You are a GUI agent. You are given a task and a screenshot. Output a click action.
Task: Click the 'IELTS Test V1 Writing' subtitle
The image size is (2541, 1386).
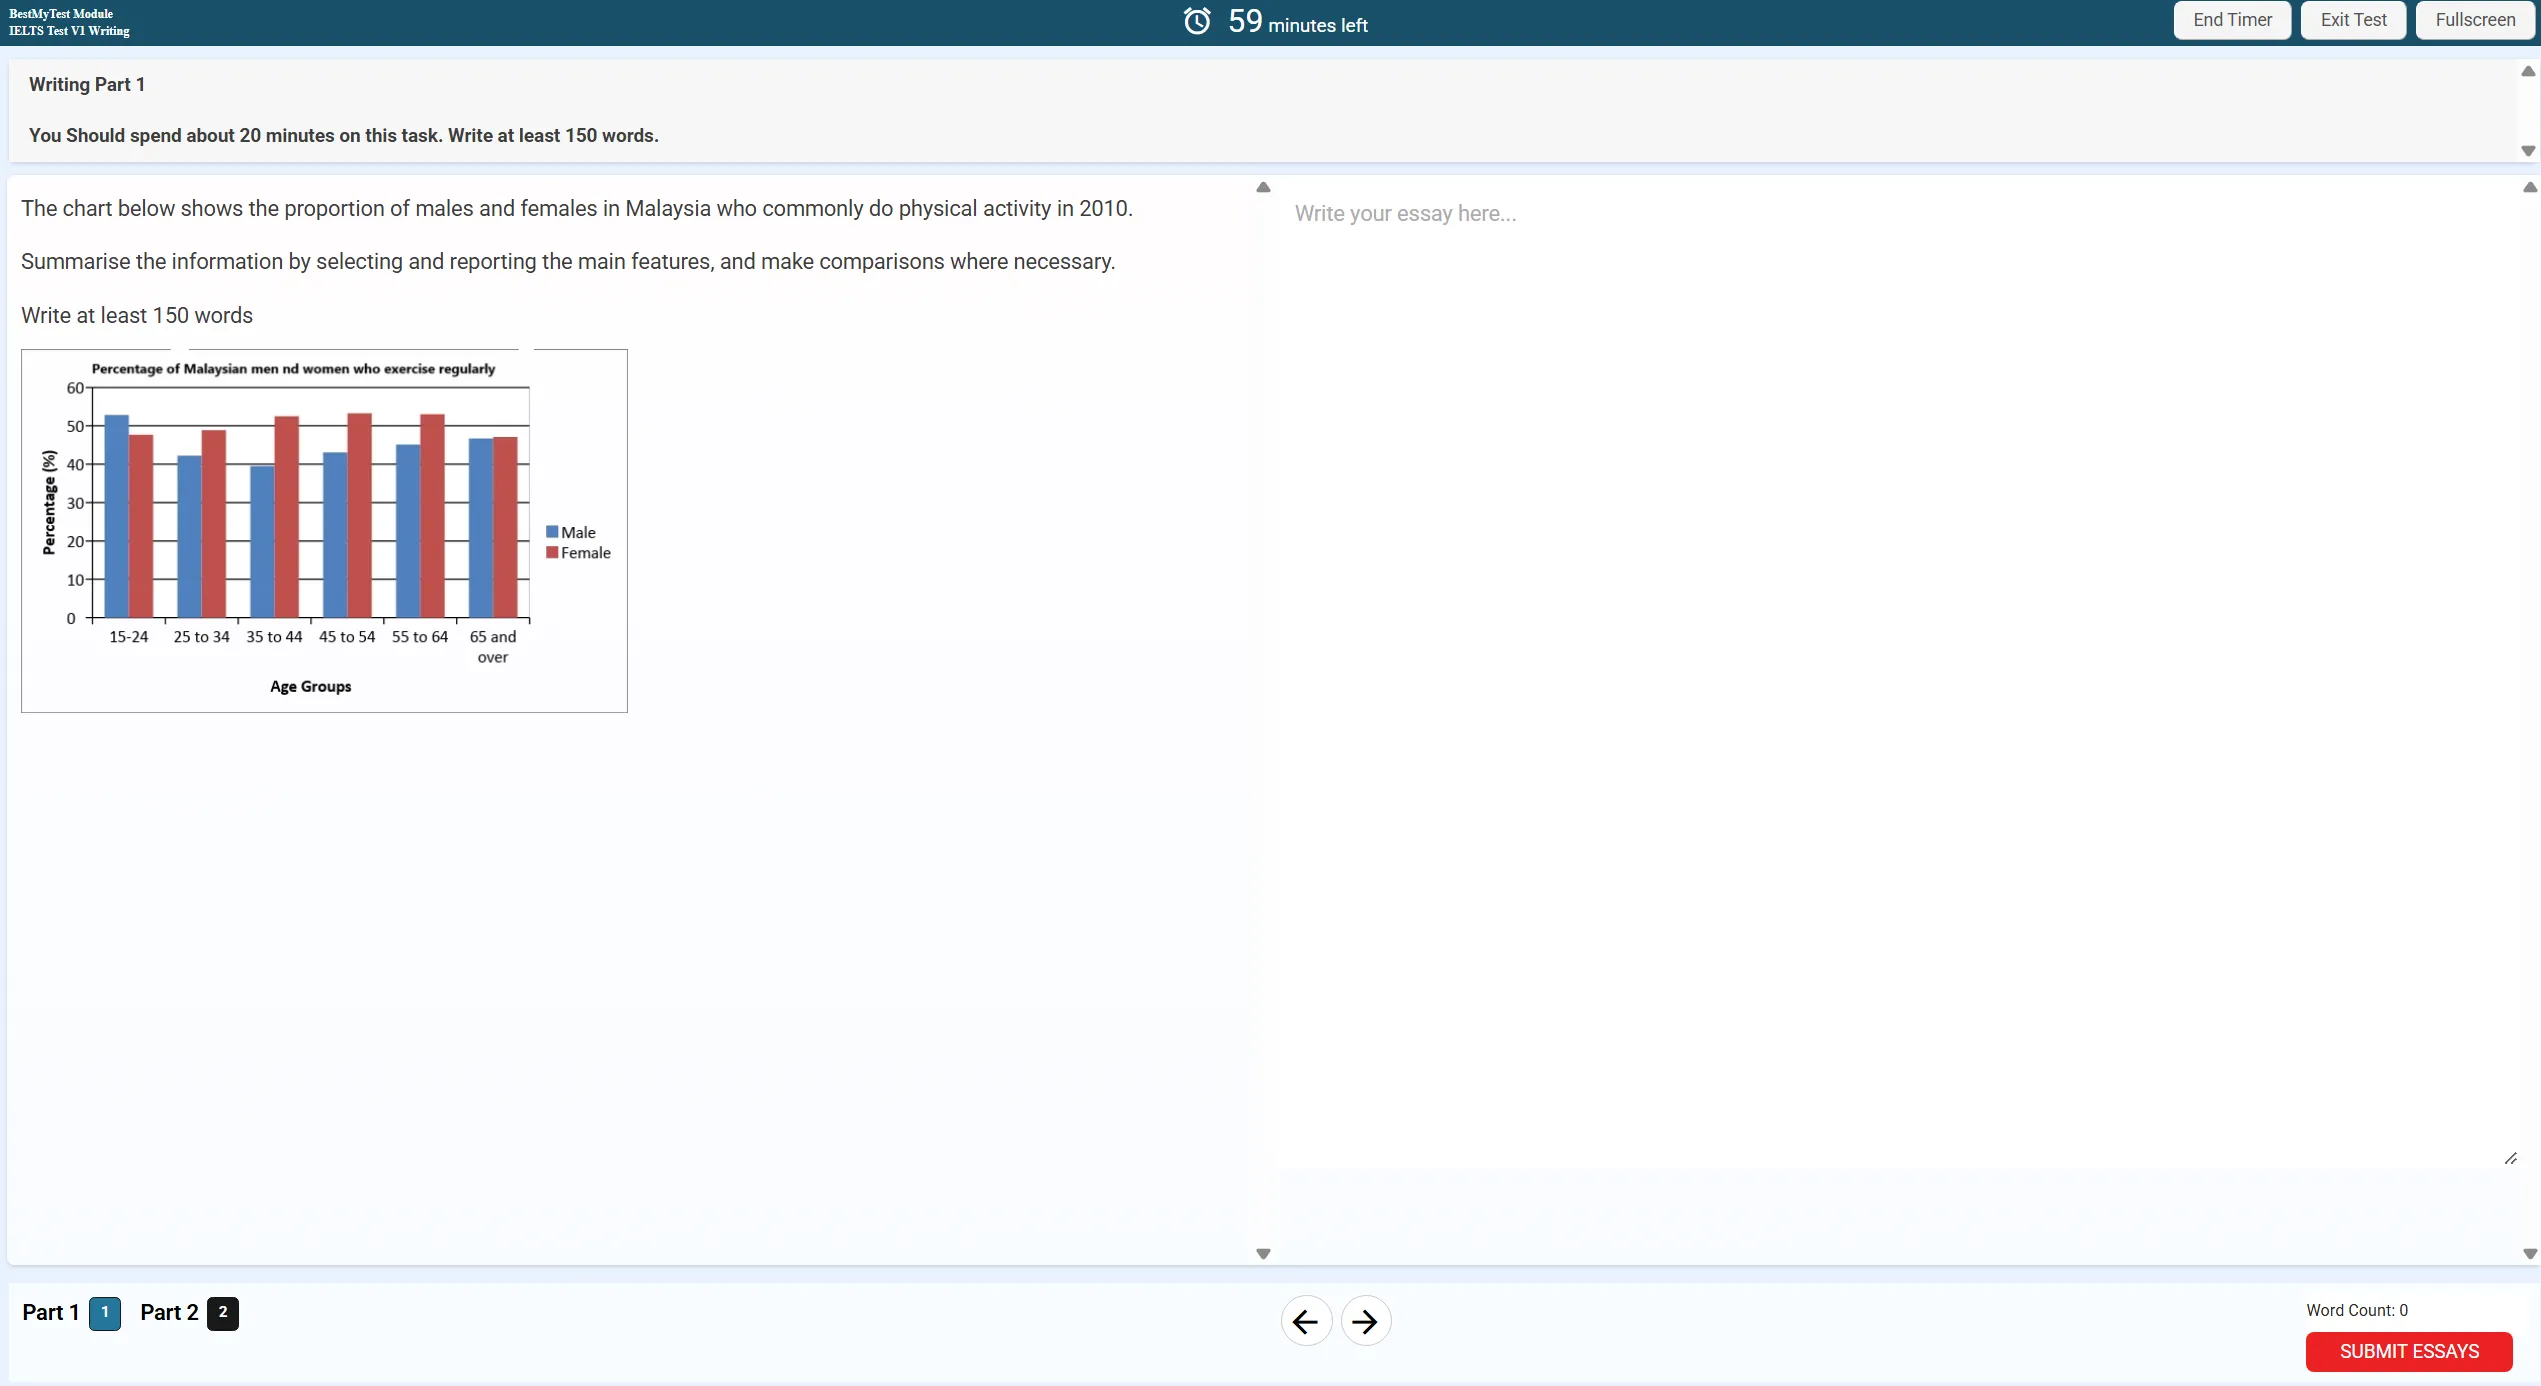tap(69, 31)
